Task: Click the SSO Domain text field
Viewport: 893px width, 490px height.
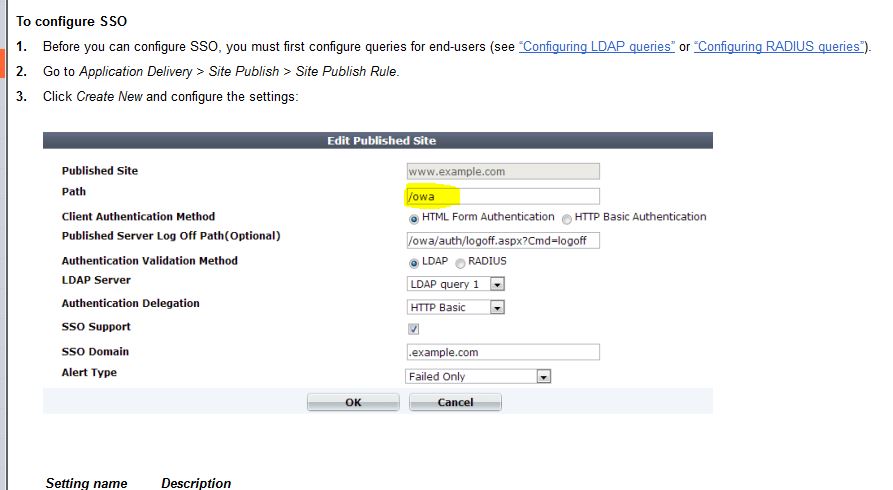Action: pyautogui.click(x=502, y=352)
